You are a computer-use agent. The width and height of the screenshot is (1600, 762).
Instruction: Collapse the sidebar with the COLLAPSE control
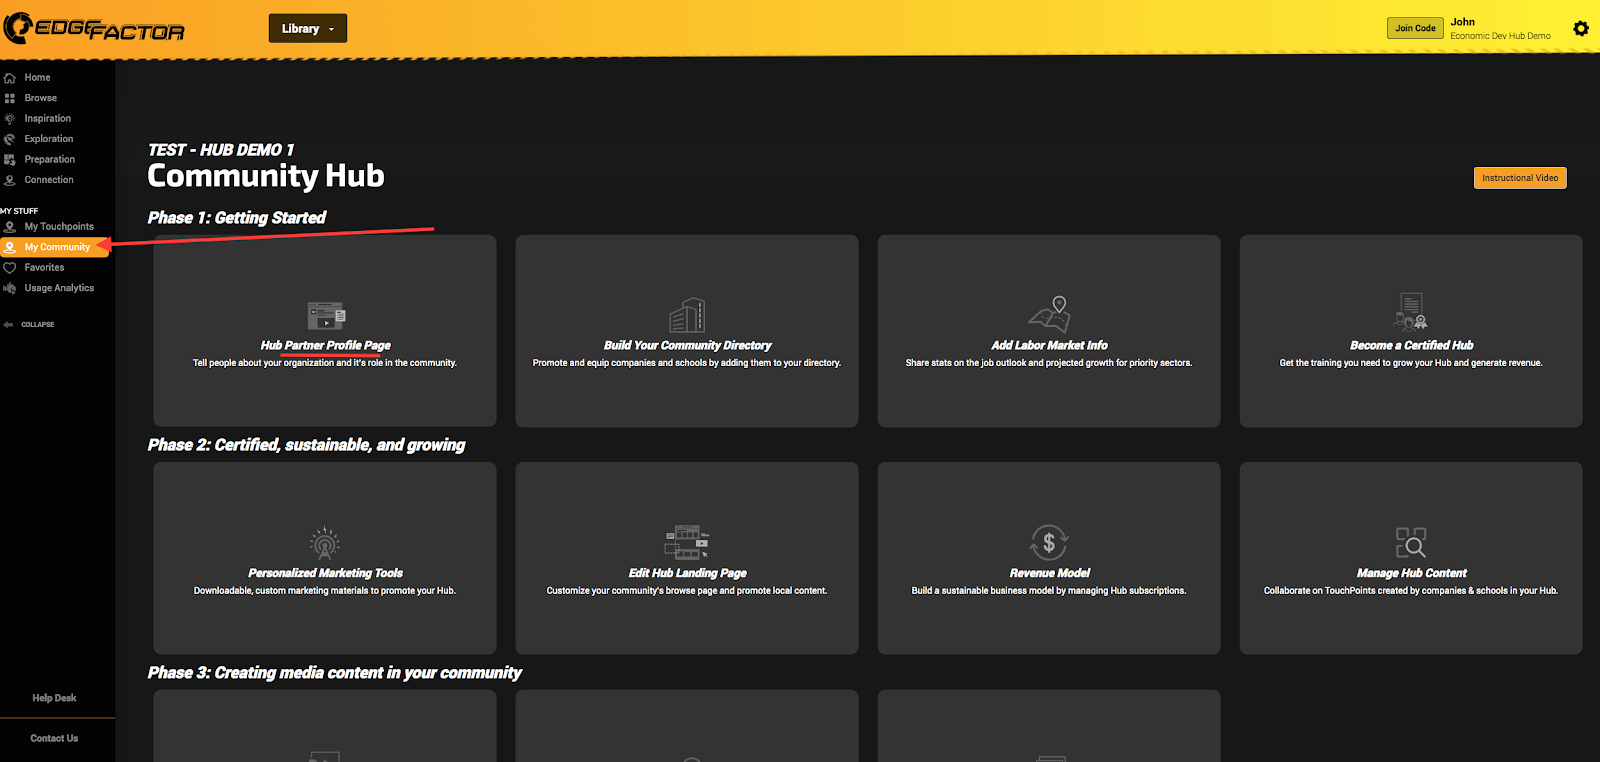pos(38,325)
